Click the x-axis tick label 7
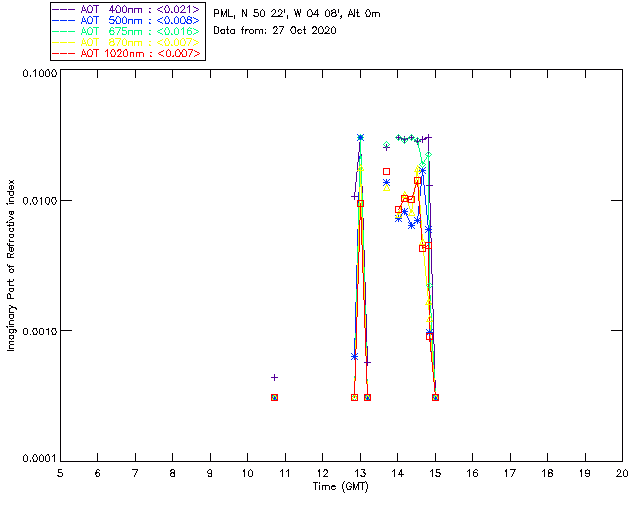The width and height of the screenshot is (640, 512). [x=135, y=473]
